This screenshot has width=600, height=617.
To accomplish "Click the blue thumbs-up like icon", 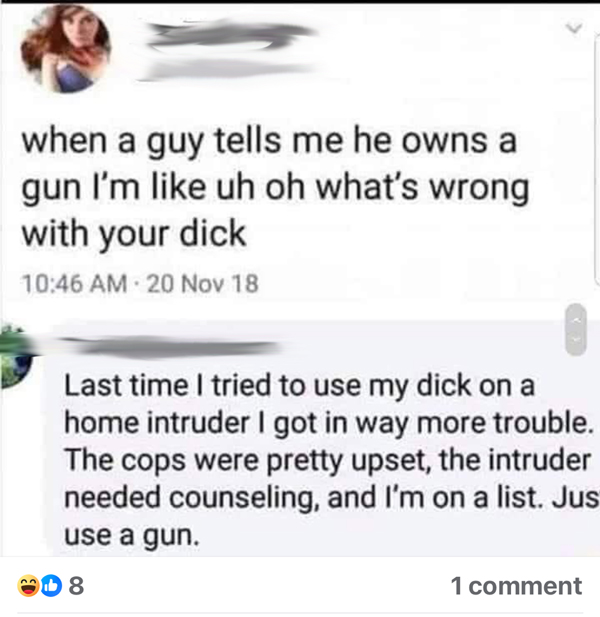I will coord(51,586).
